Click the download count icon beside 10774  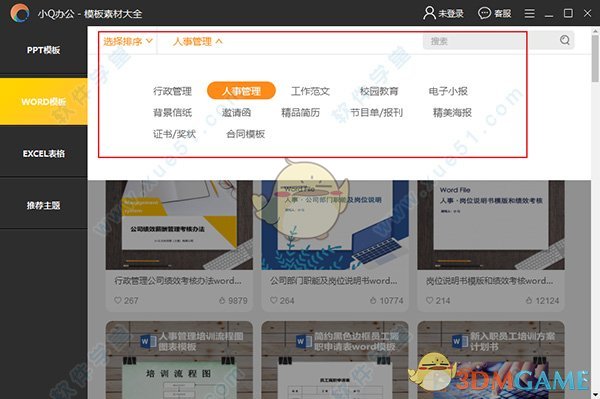tap(373, 300)
